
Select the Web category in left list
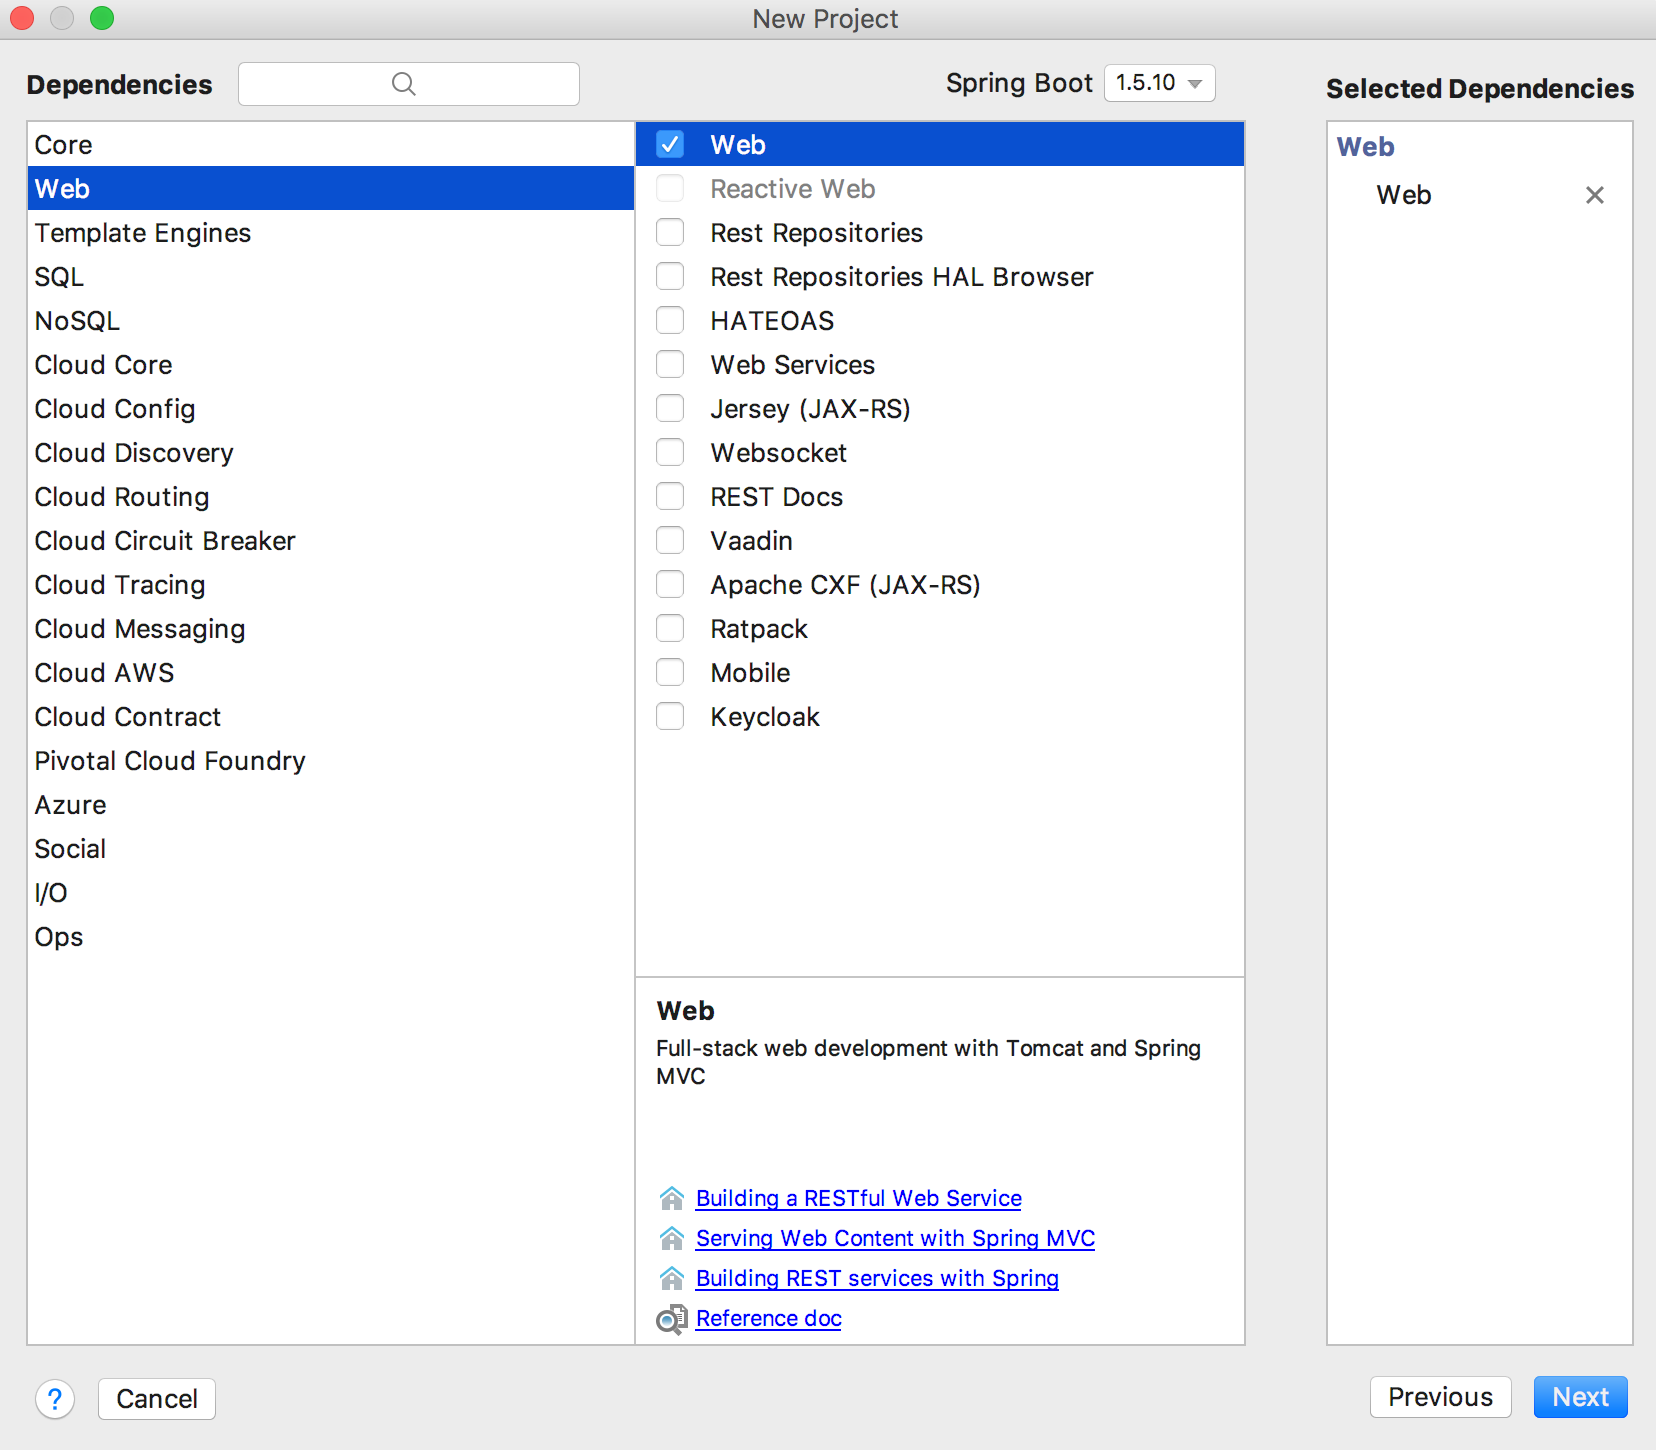pos(331,188)
